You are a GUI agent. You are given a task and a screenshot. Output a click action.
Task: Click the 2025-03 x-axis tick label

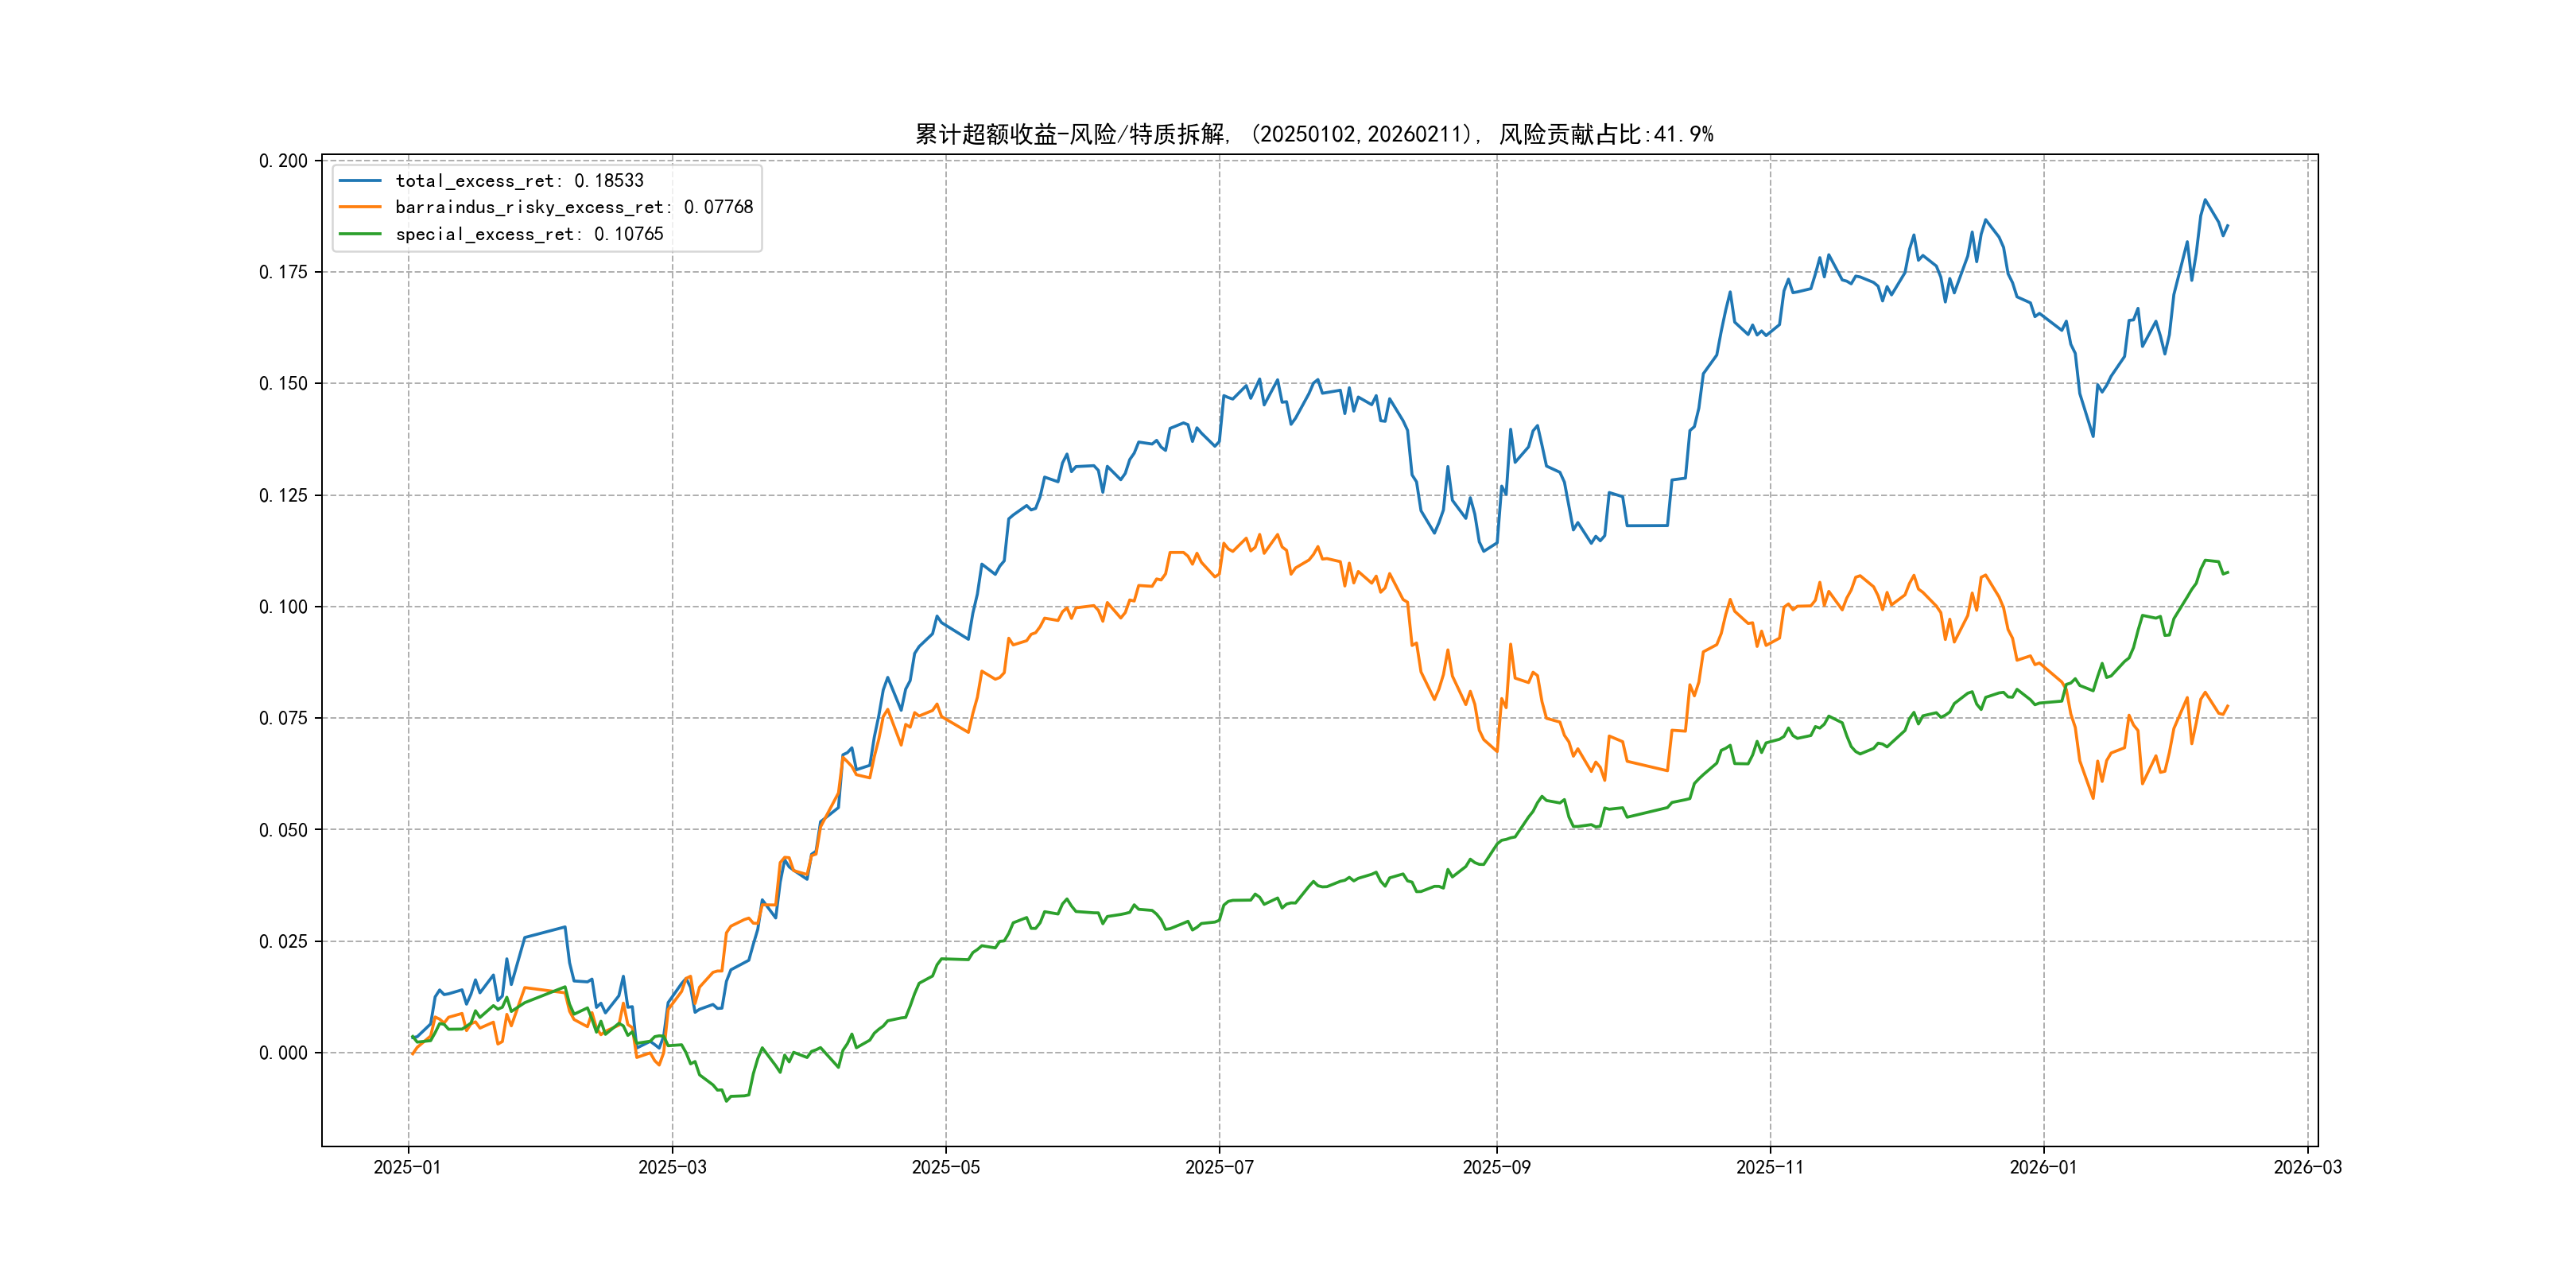(672, 1167)
